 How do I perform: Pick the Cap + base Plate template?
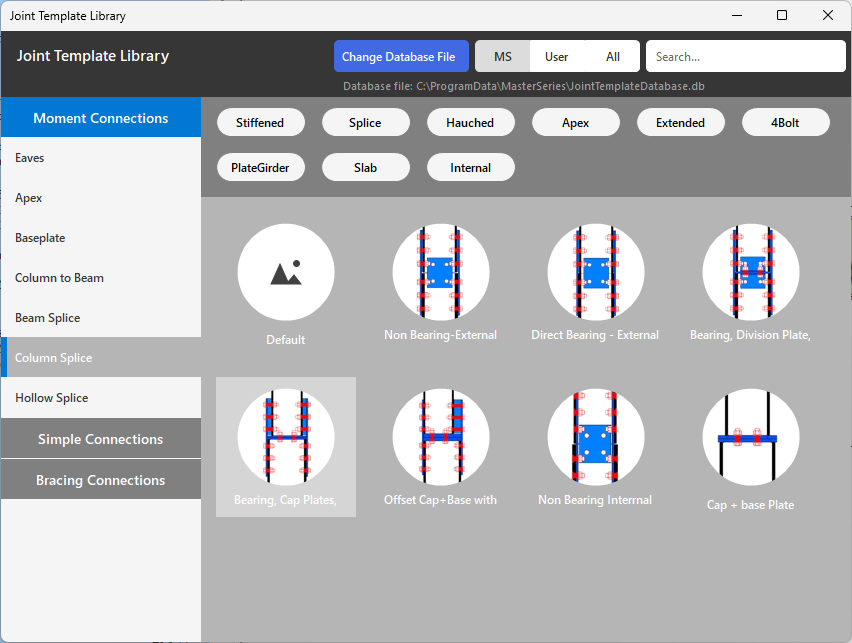point(750,437)
